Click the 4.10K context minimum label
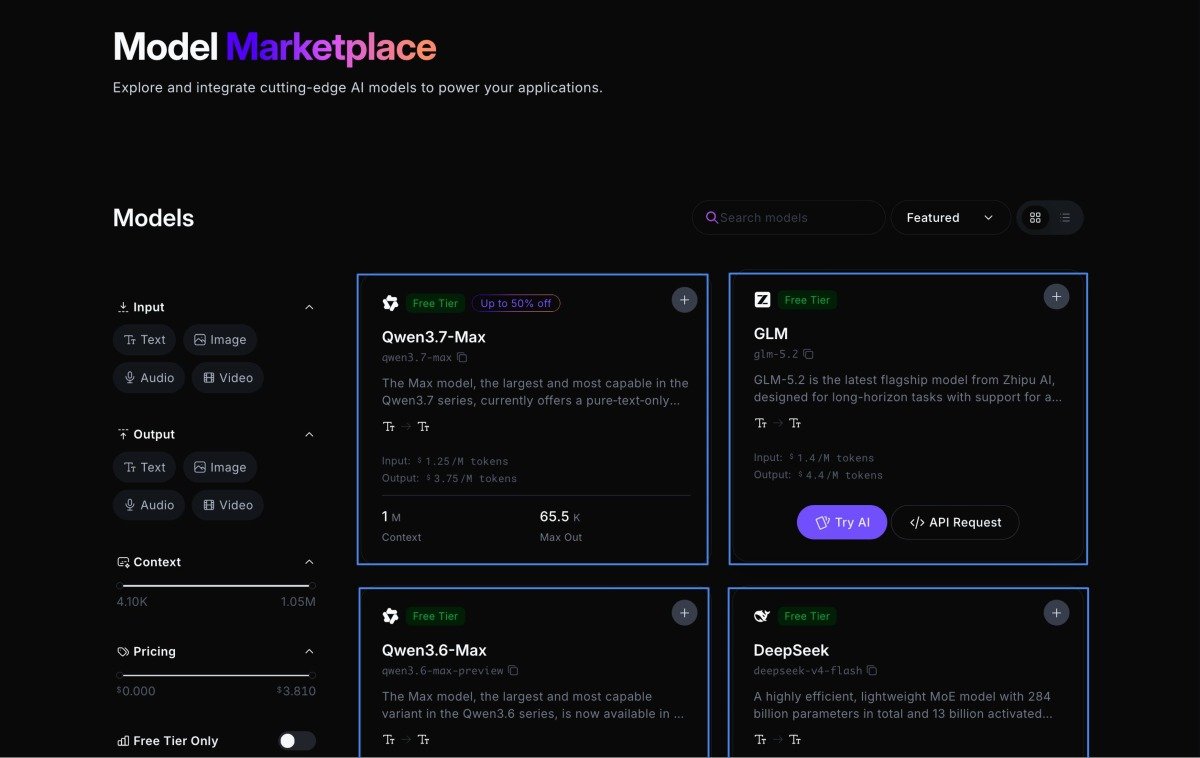 tap(132, 602)
